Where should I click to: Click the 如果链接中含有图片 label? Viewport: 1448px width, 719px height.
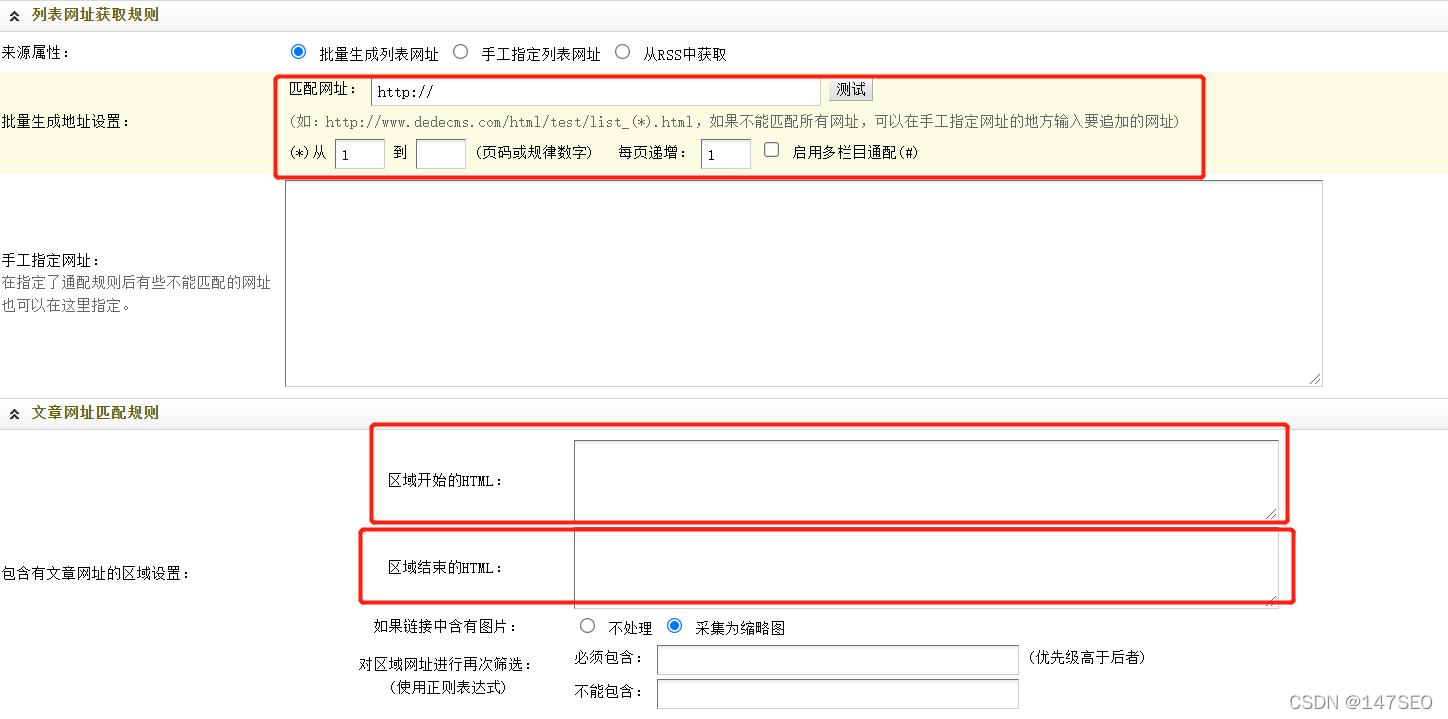[x=446, y=627]
